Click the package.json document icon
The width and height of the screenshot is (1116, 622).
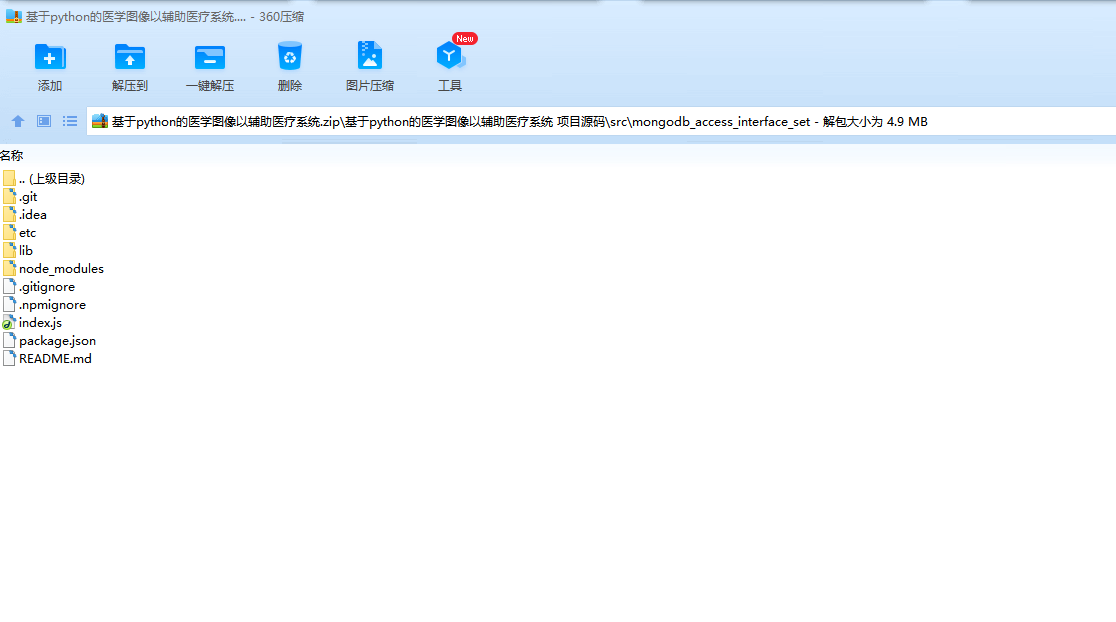click(9, 341)
